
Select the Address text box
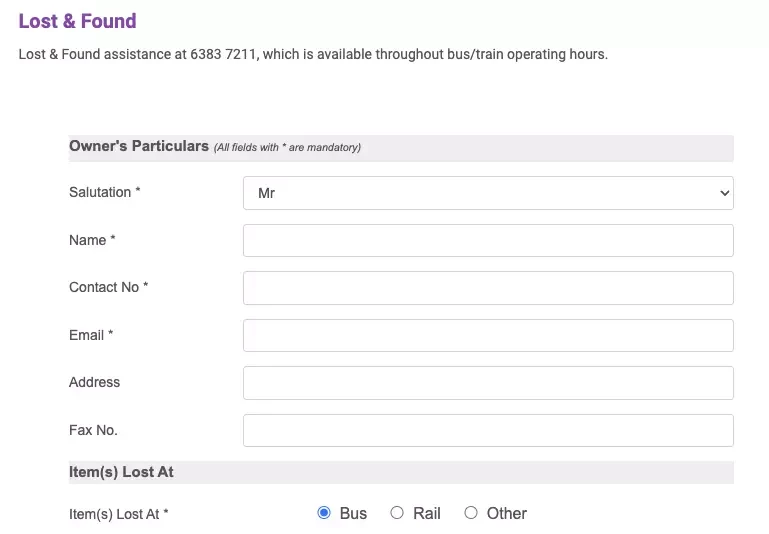coord(488,383)
